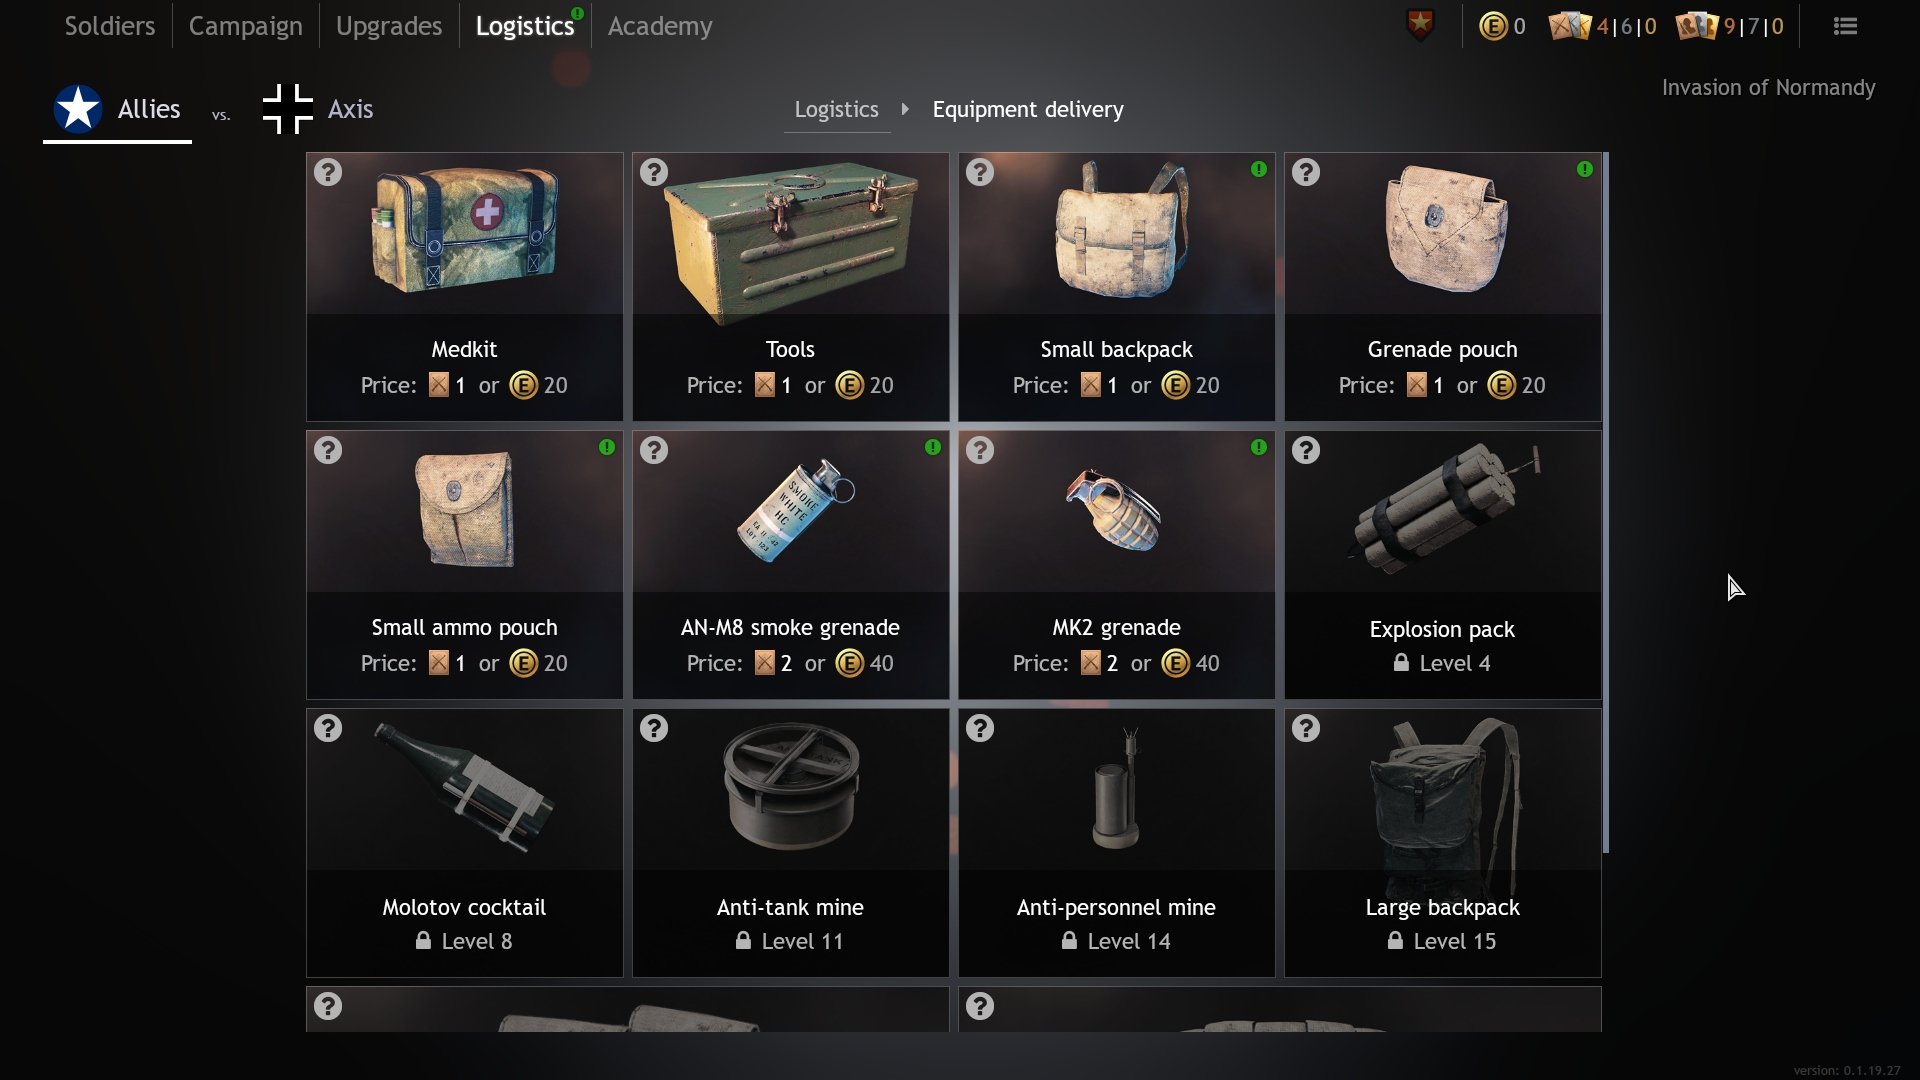Open the Upgrades tab

[x=389, y=26]
